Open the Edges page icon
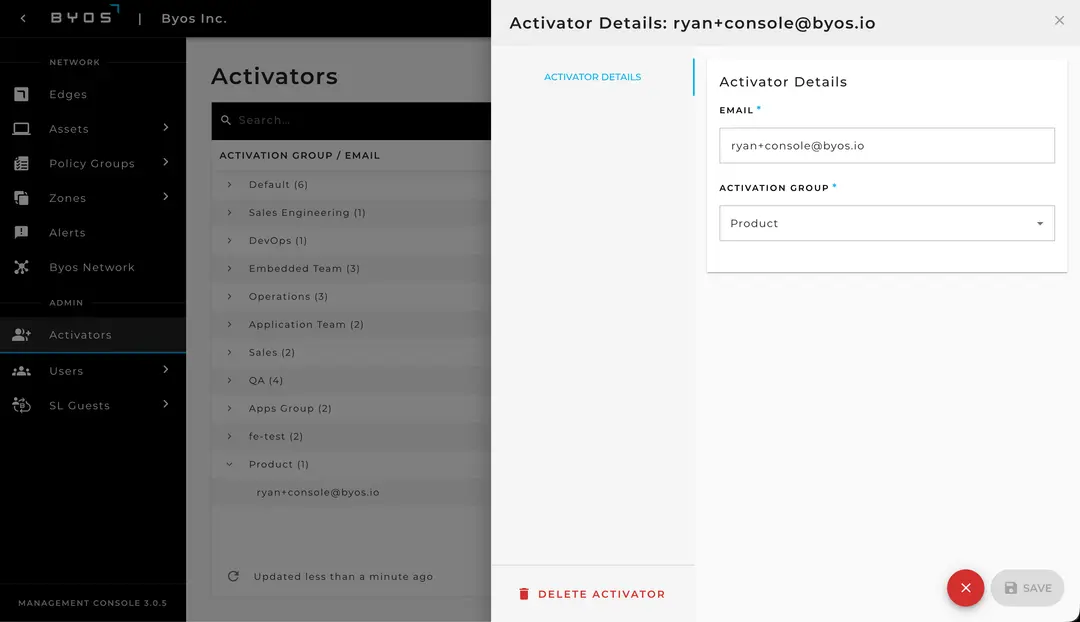 pos(21,94)
